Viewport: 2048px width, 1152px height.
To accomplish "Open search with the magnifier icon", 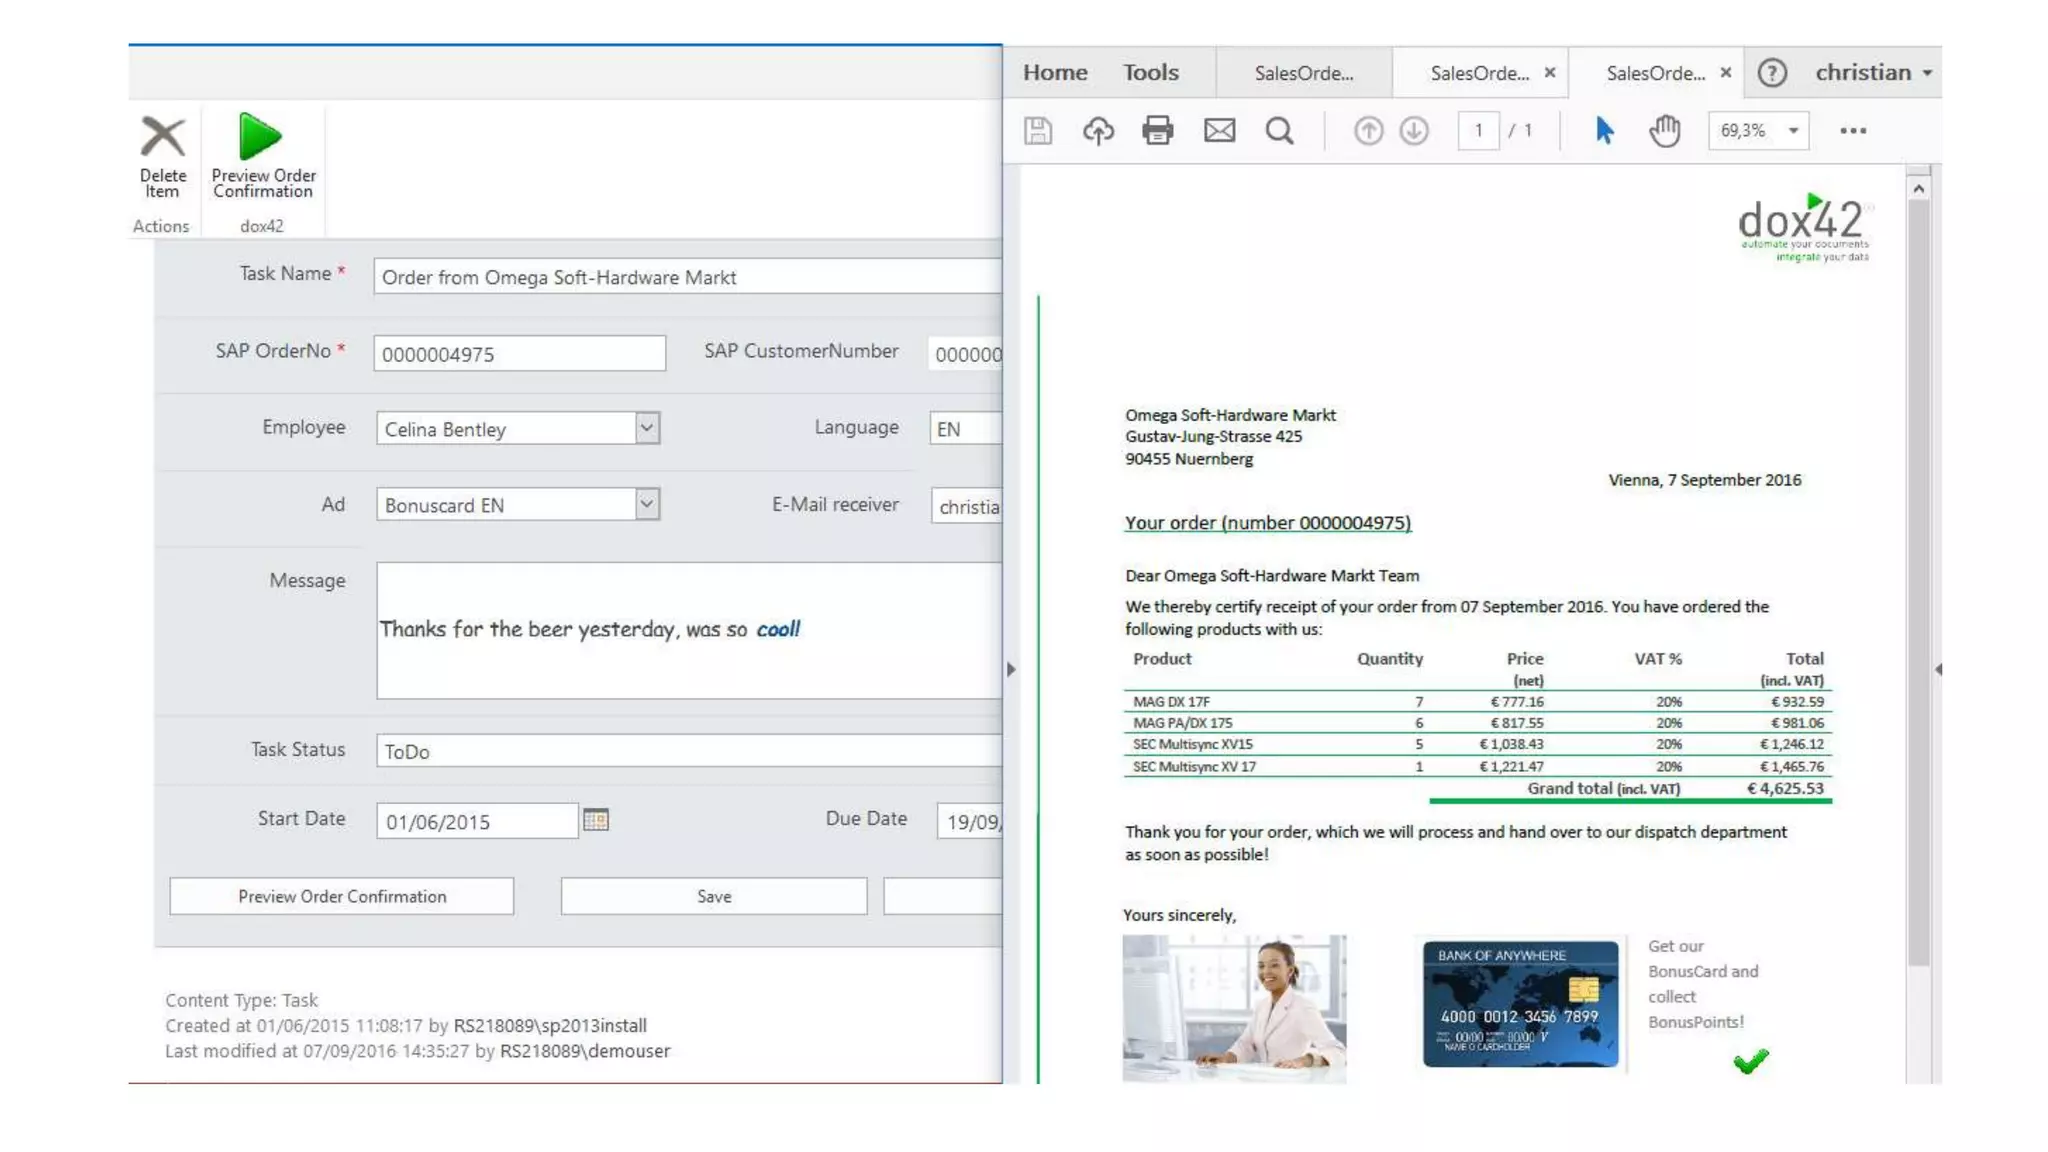I will click(x=1279, y=131).
